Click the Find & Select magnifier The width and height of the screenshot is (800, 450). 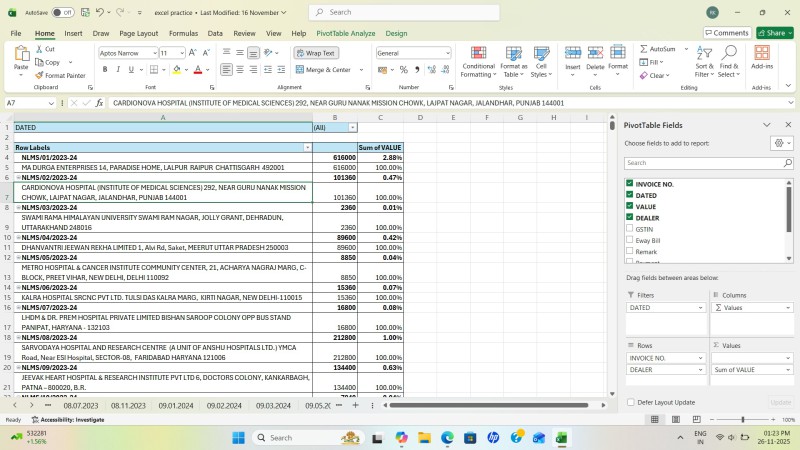728,59
